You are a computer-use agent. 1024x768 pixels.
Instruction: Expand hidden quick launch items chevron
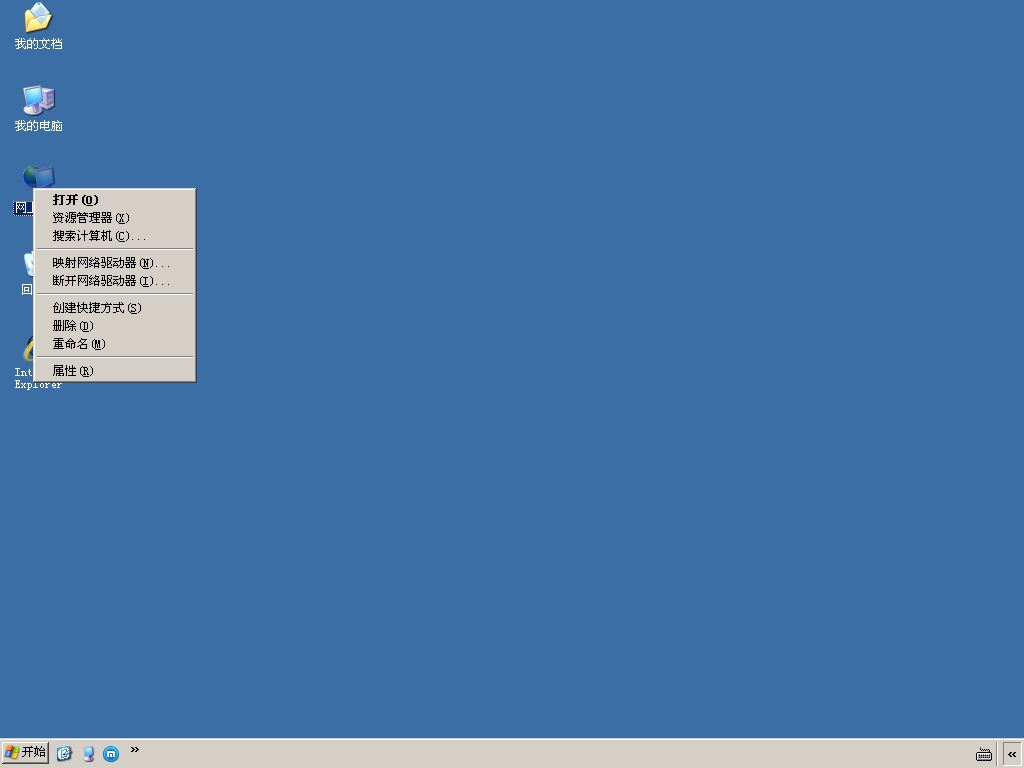point(135,749)
